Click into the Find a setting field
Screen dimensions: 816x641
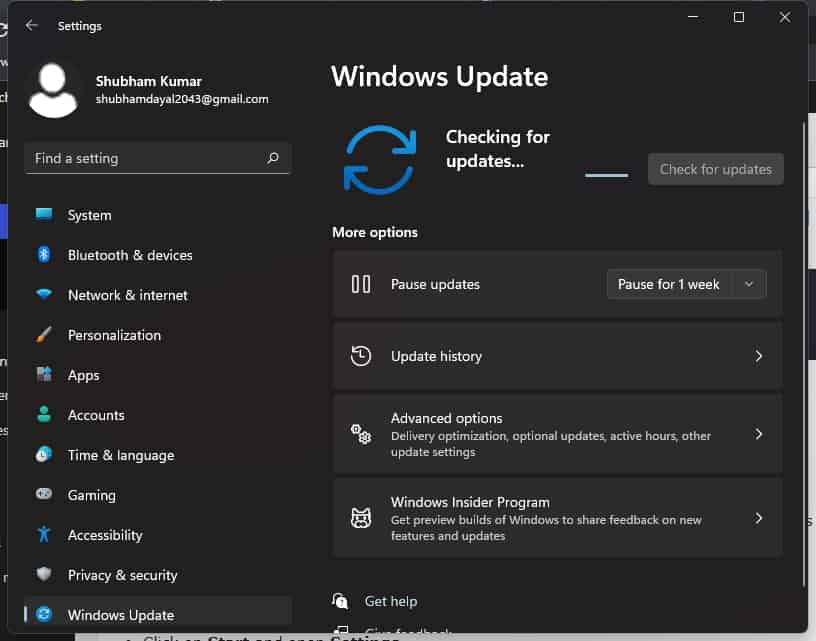point(145,158)
